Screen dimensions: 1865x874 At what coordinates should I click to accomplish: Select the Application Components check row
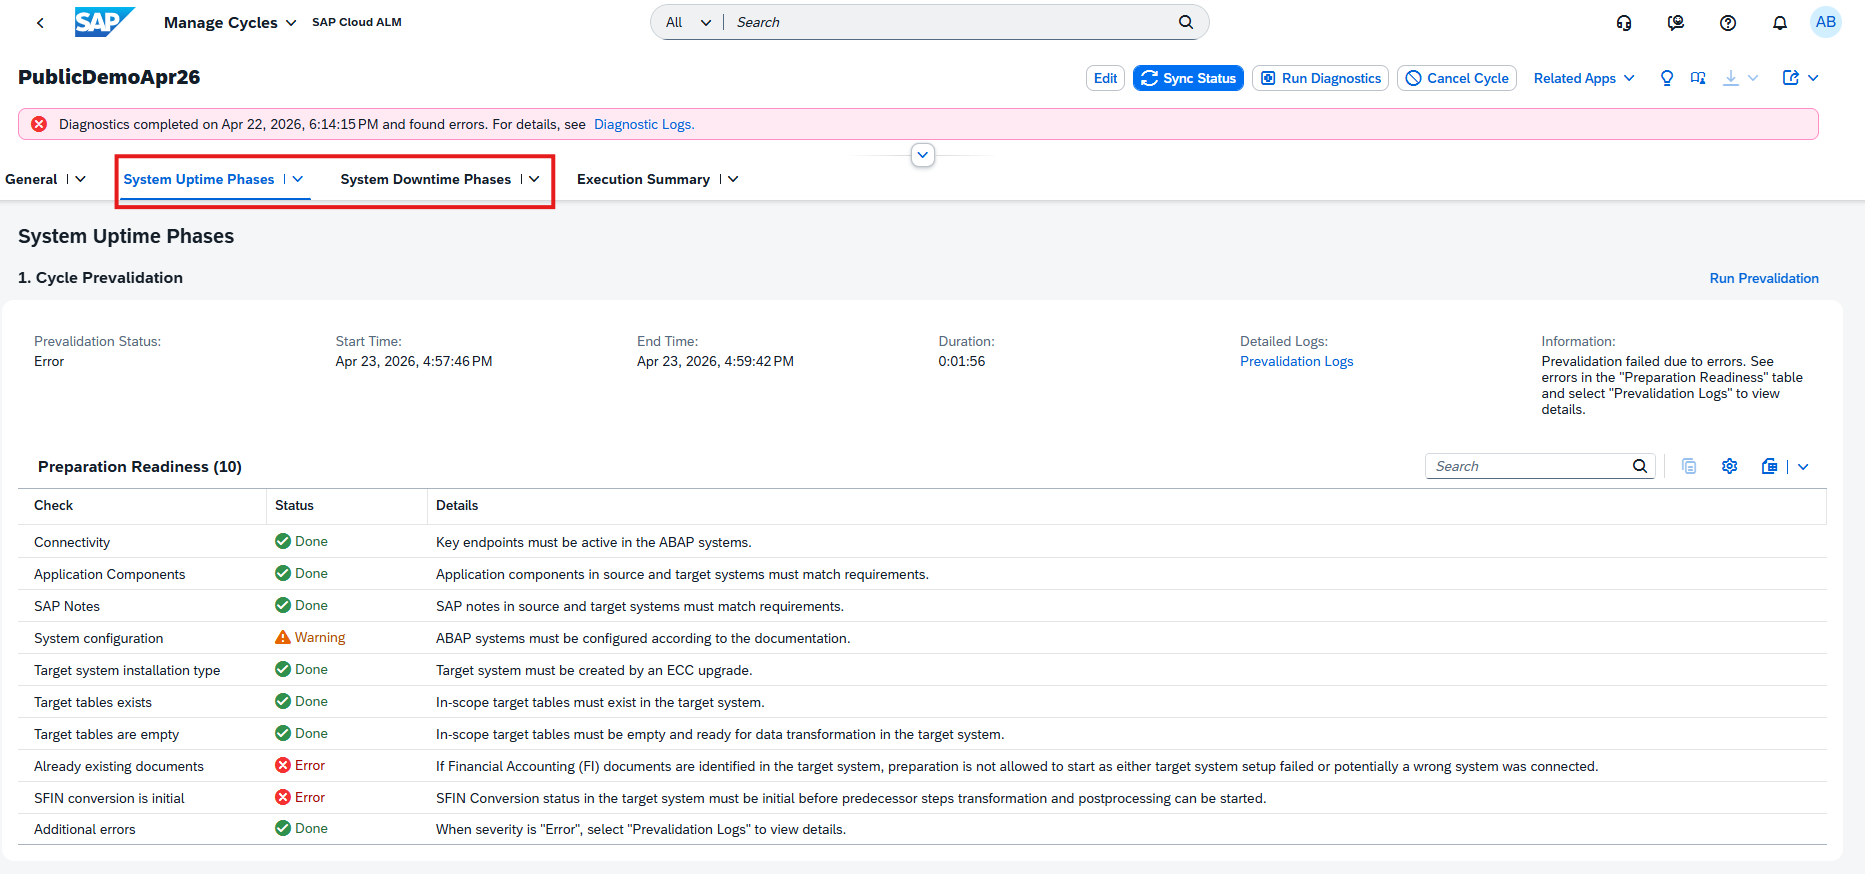(x=922, y=574)
